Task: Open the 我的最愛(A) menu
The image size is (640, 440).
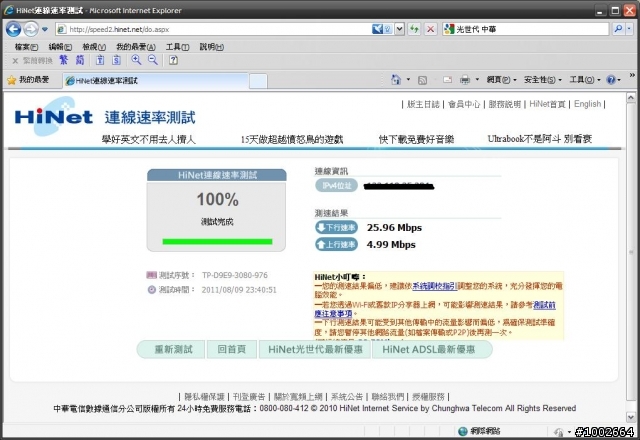Action: coord(136,47)
